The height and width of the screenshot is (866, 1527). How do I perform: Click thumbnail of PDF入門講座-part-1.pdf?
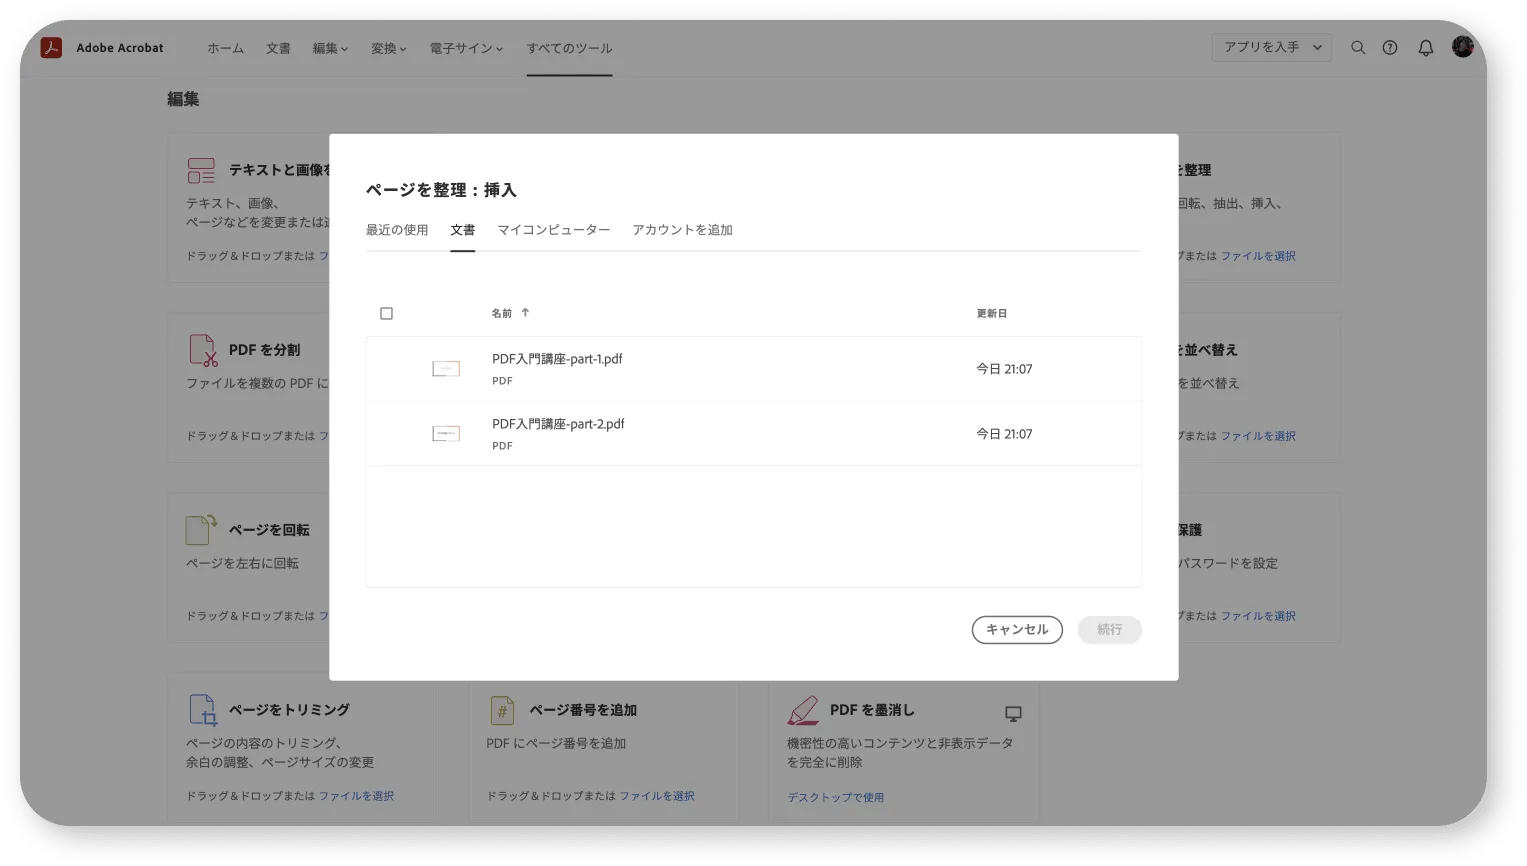[446, 369]
